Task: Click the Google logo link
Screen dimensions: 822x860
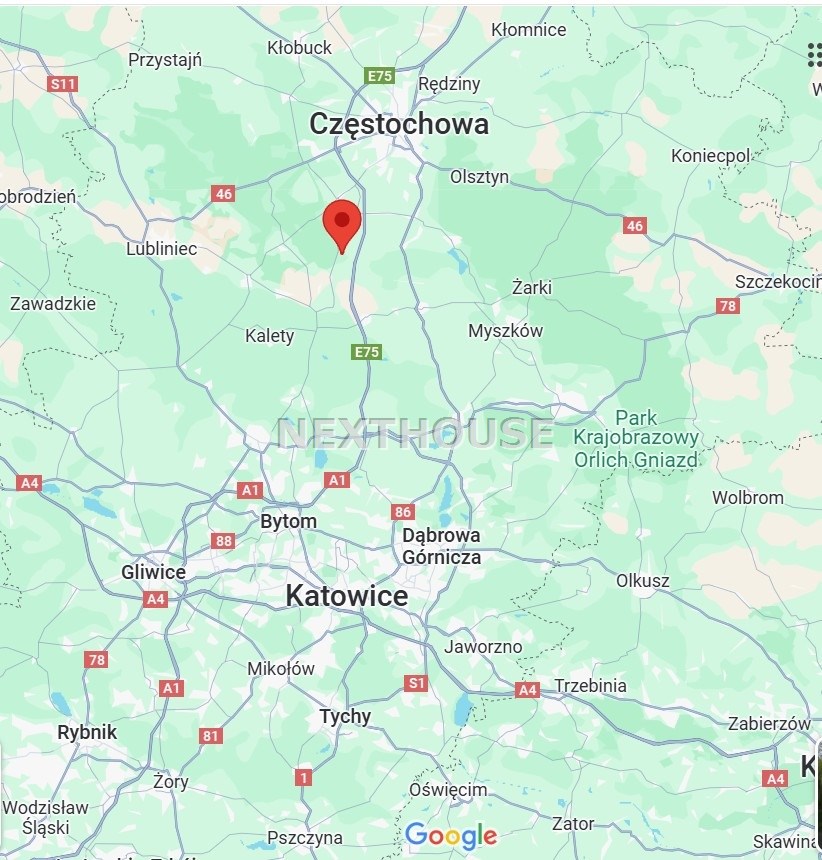Action: pyautogui.click(x=451, y=836)
